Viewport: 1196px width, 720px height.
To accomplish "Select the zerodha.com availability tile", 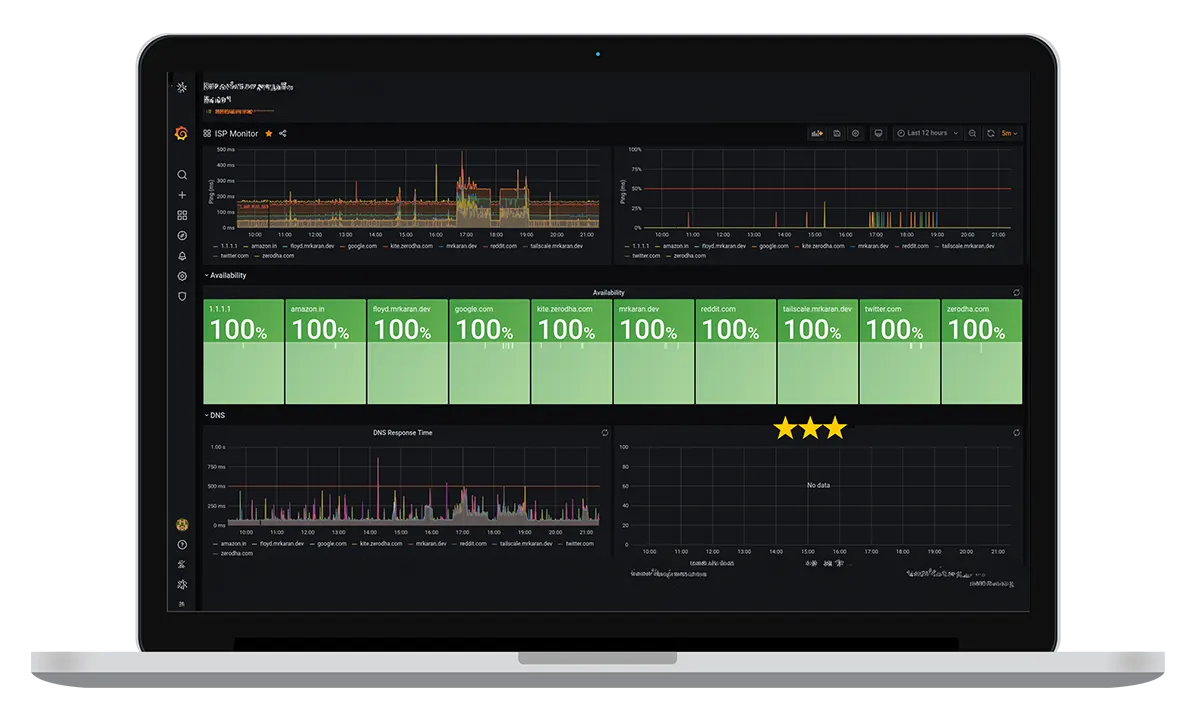I will pyautogui.click(x=982, y=352).
